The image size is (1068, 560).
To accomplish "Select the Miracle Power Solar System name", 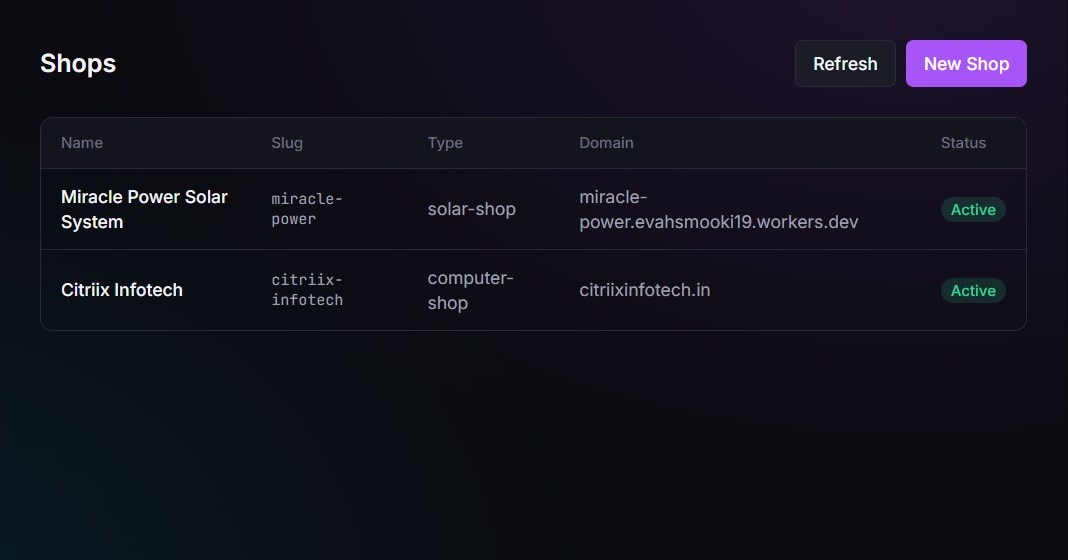I will [144, 209].
